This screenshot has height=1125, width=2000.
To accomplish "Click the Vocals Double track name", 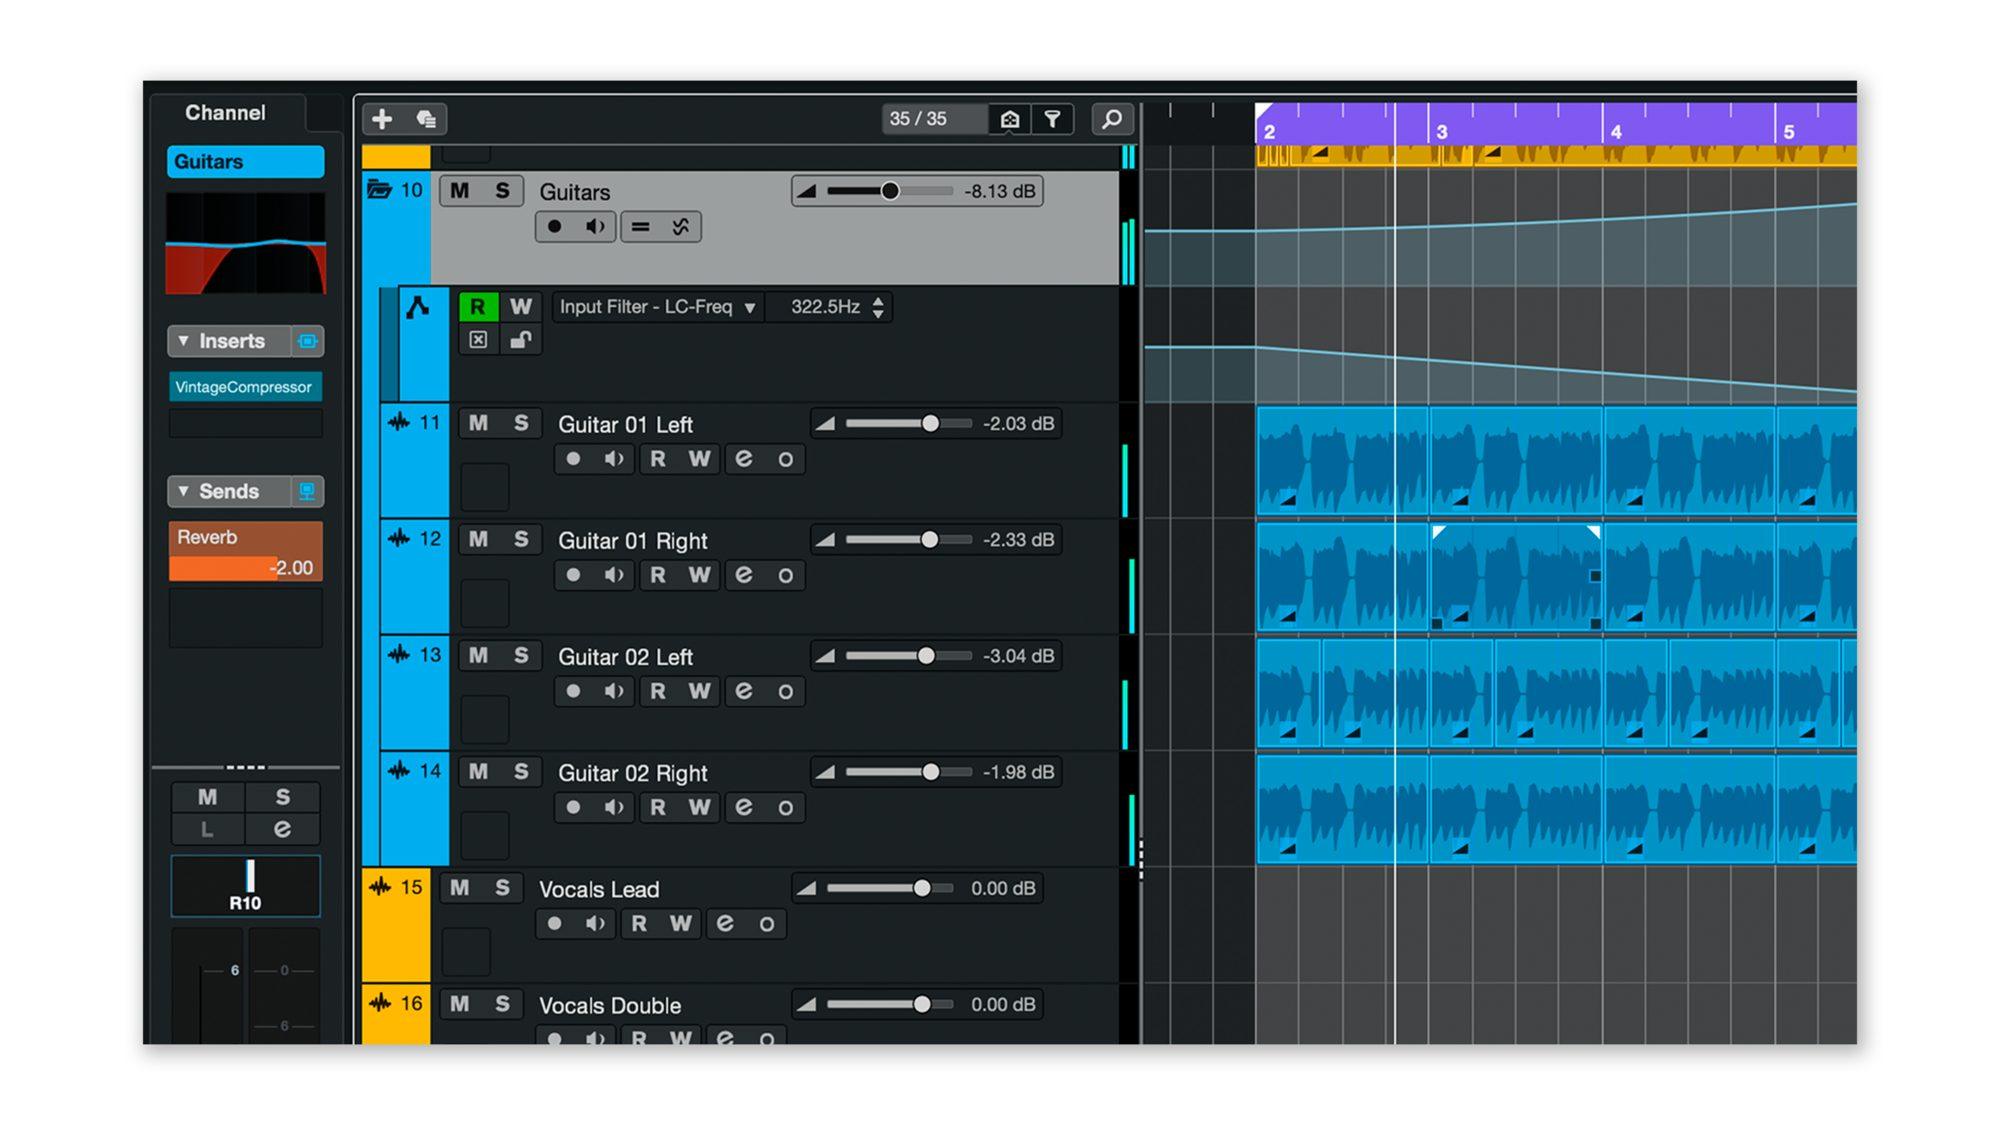I will click(610, 1005).
